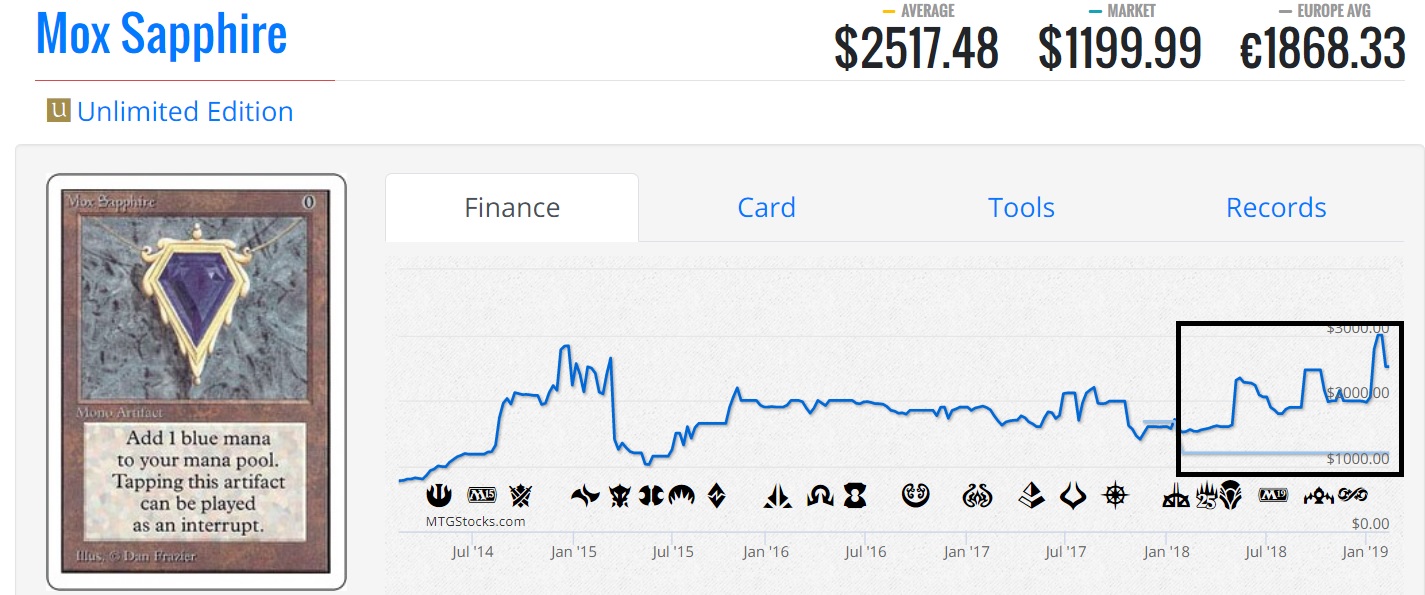Open the Finance tab
The width and height of the screenshot is (1425, 595).
512,208
